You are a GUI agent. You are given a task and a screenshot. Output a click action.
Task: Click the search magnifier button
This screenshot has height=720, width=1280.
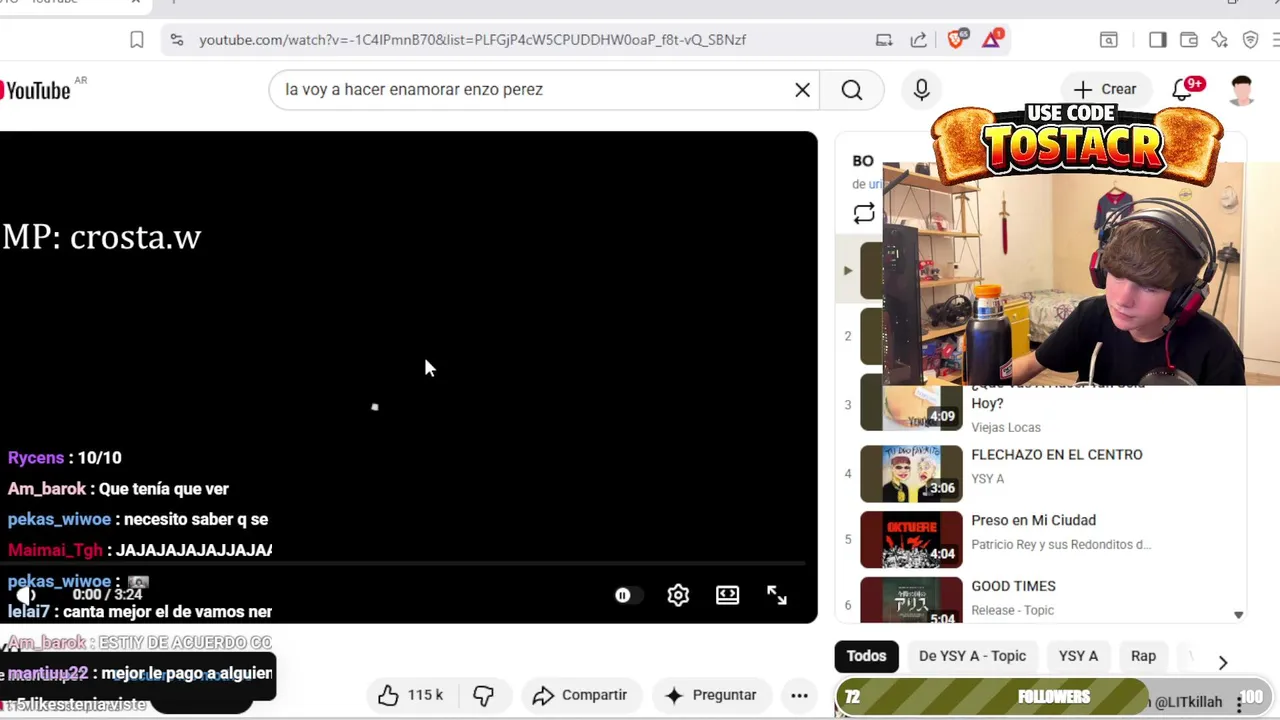tap(852, 90)
